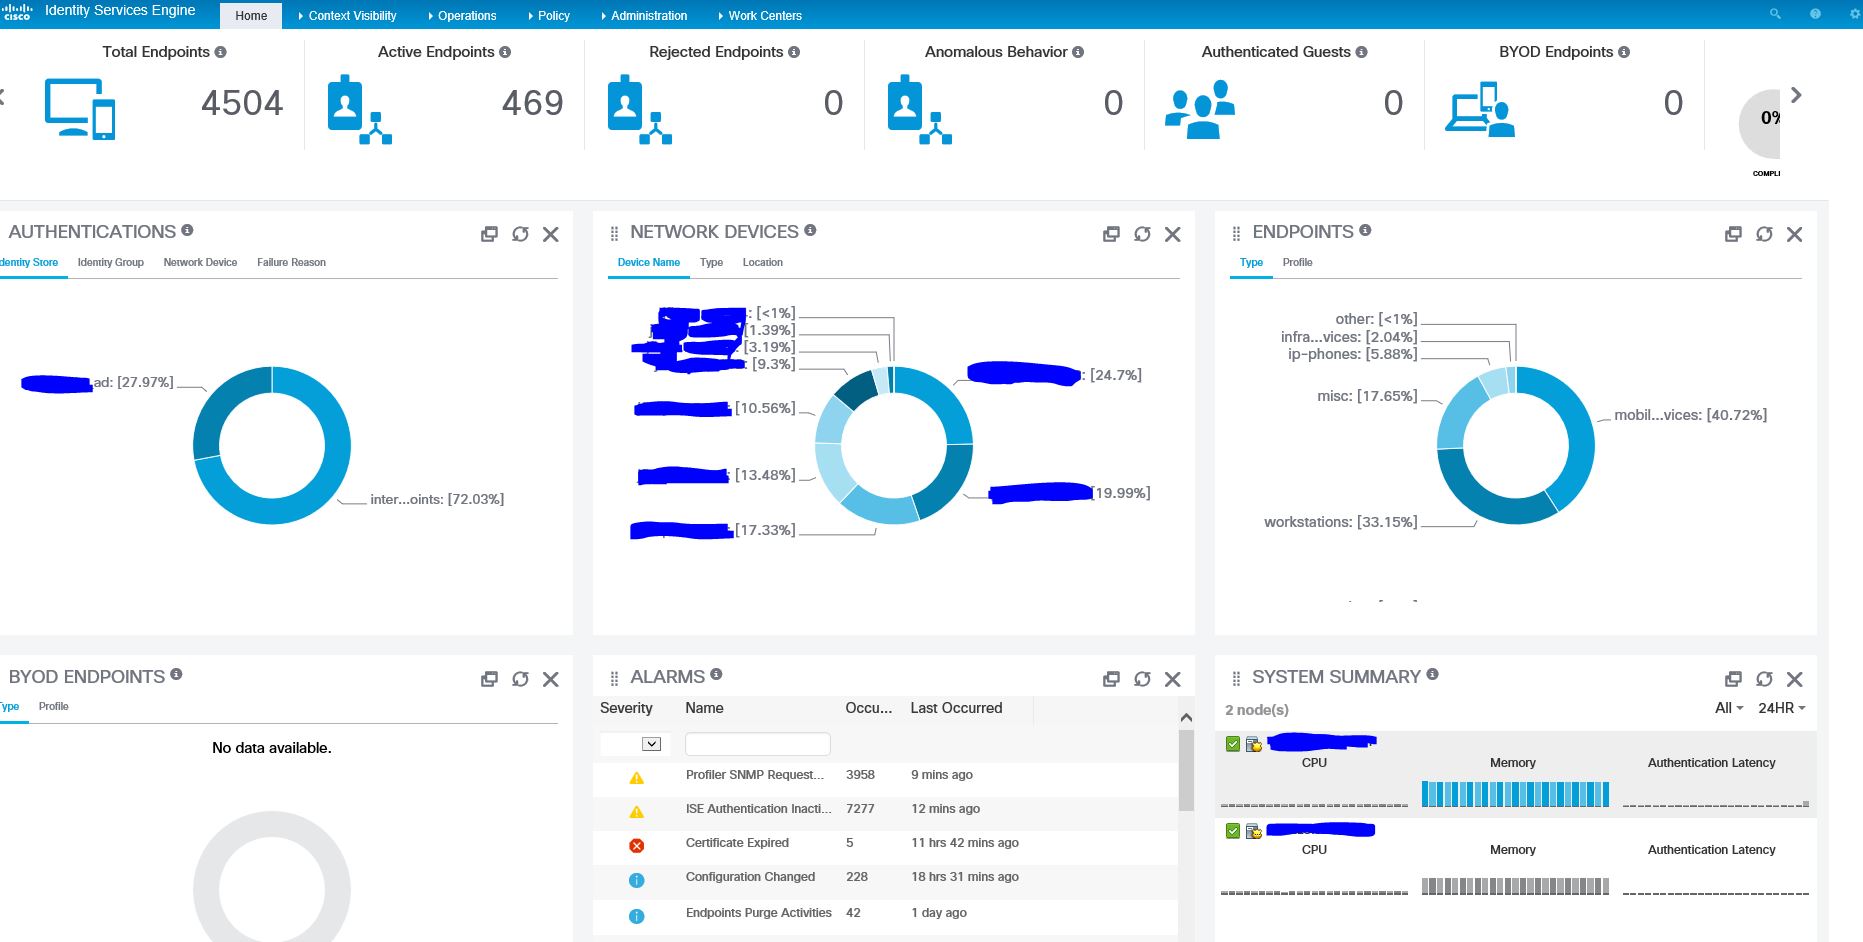The width and height of the screenshot is (1863, 942).
Task: Click BYOD Endpoints metric info icon
Action: (1624, 52)
